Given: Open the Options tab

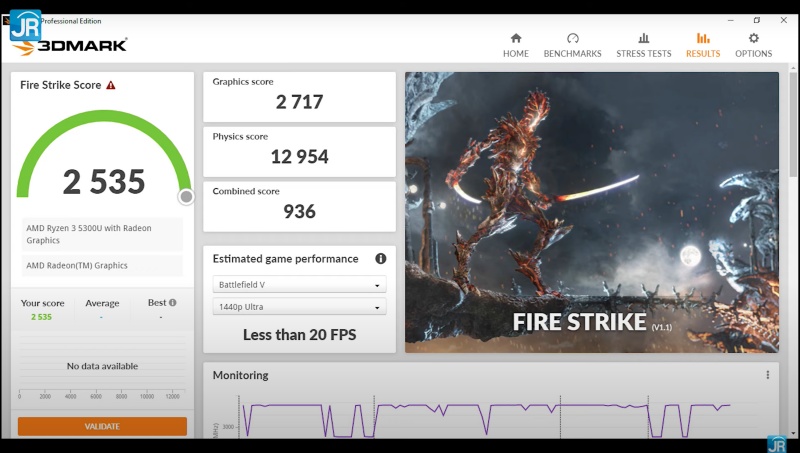Looking at the screenshot, I should pos(754,45).
